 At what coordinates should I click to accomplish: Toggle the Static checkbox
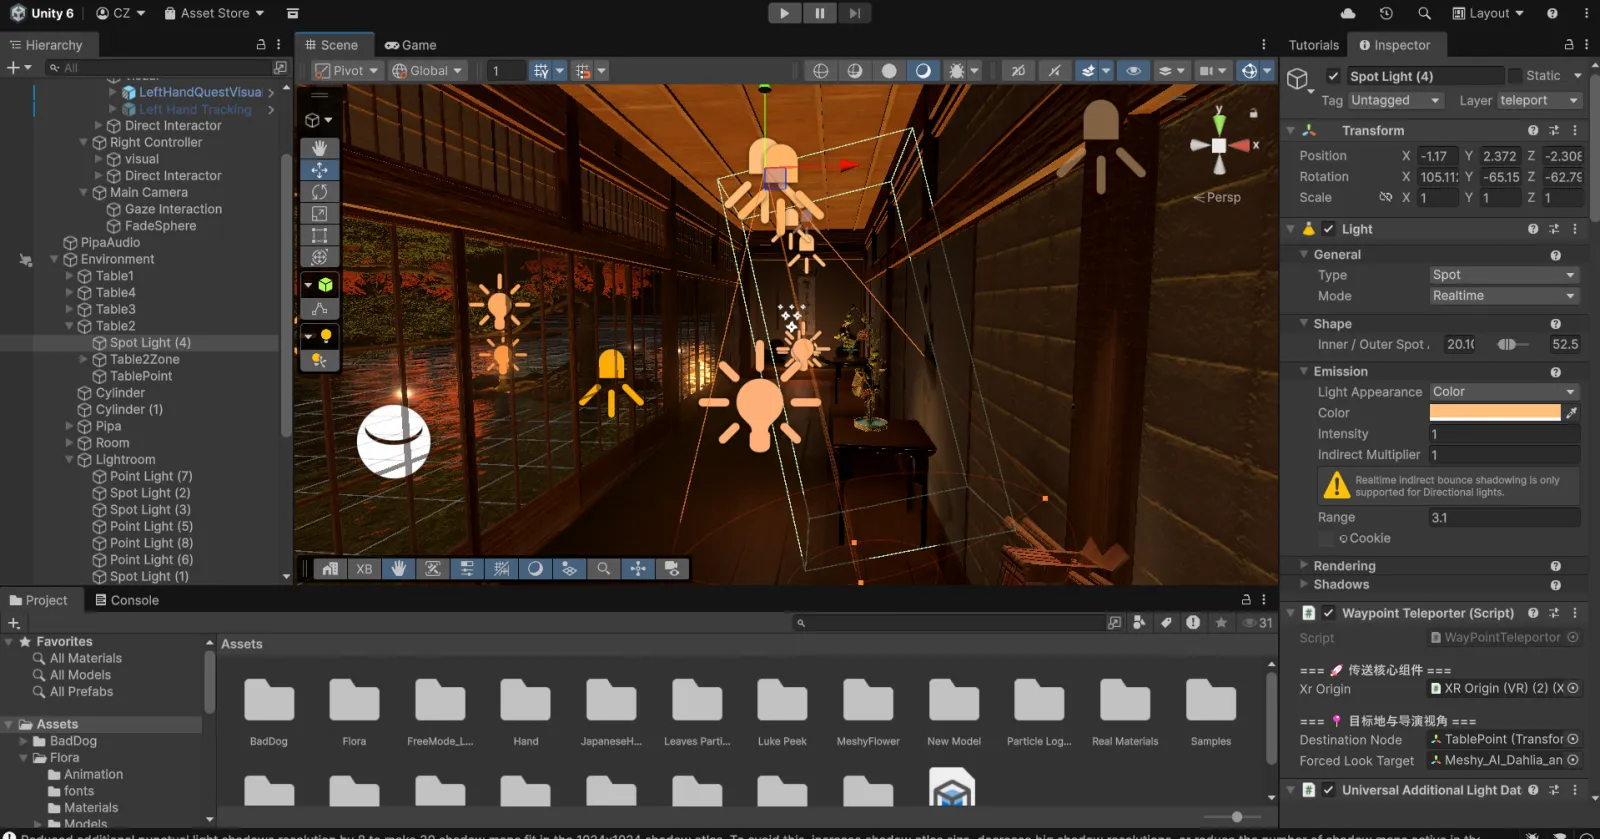1515,76
